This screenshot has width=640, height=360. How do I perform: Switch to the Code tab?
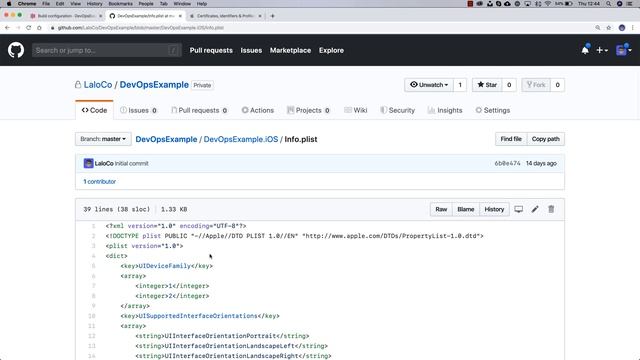94,110
